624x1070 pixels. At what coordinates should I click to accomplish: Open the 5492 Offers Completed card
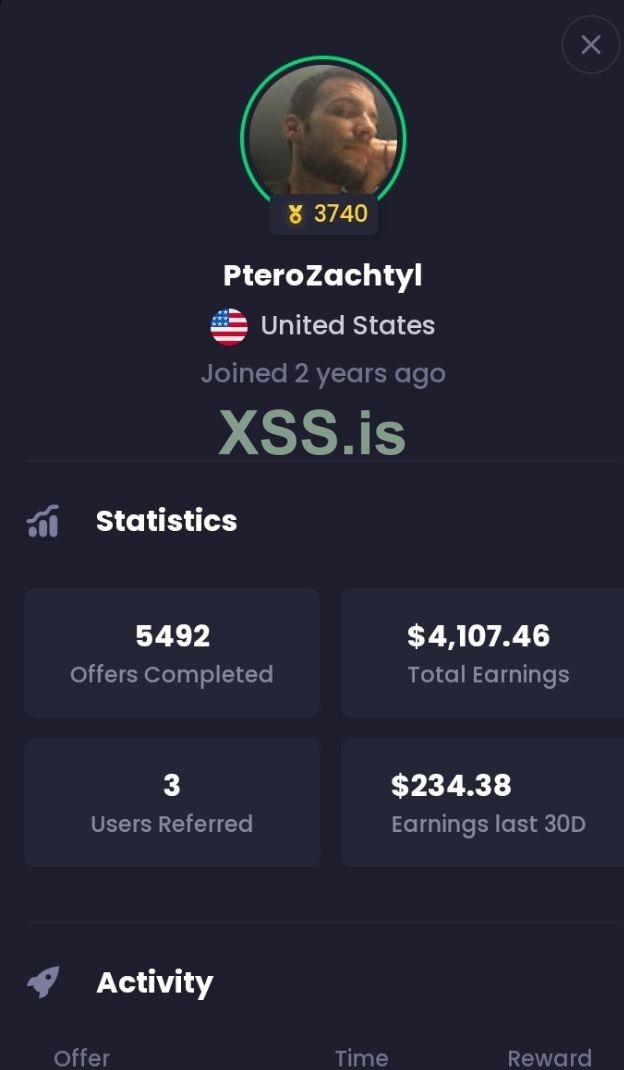[x=172, y=652]
